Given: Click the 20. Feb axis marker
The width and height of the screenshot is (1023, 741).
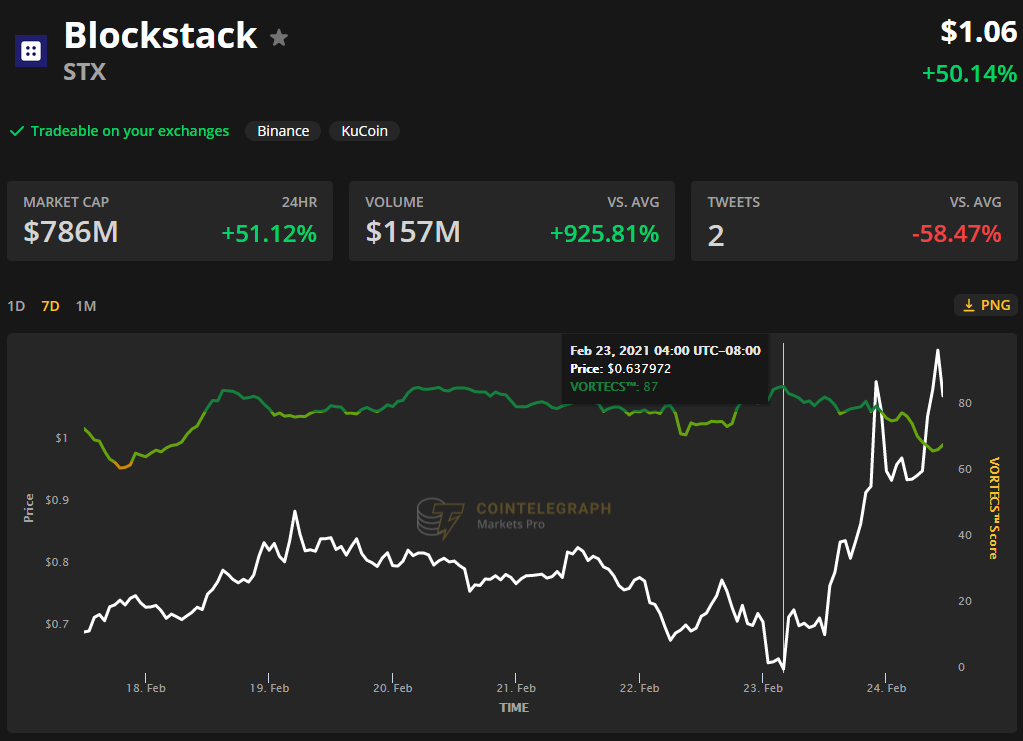Looking at the screenshot, I should coord(392,688).
